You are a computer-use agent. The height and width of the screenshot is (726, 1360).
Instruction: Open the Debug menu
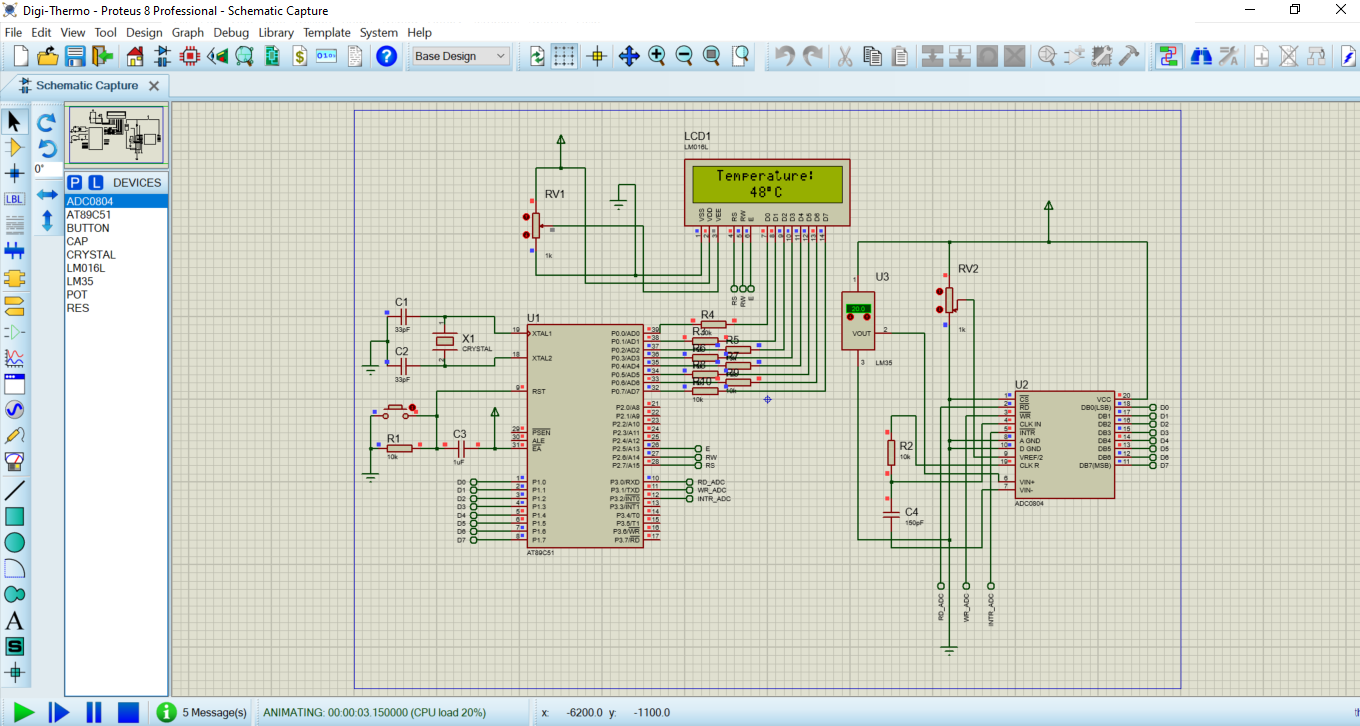pyautogui.click(x=230, y=32)
